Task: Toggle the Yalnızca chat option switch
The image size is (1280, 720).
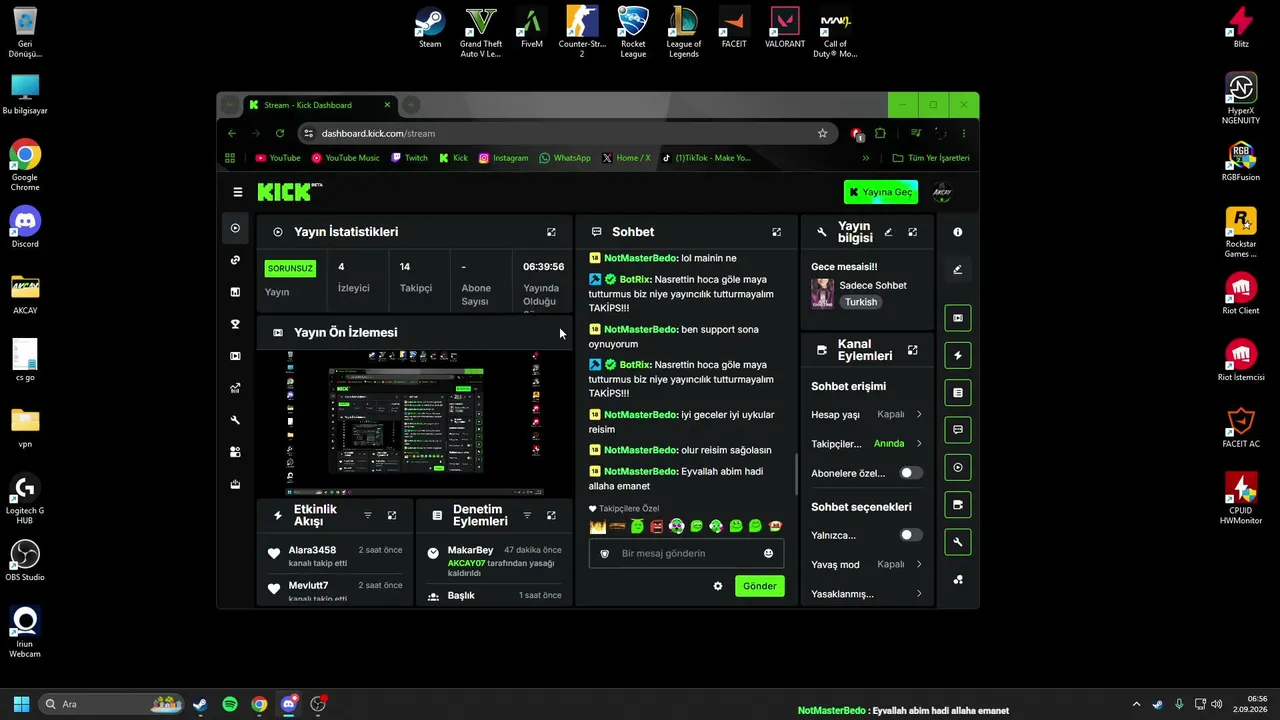Action: click(911, 535)
